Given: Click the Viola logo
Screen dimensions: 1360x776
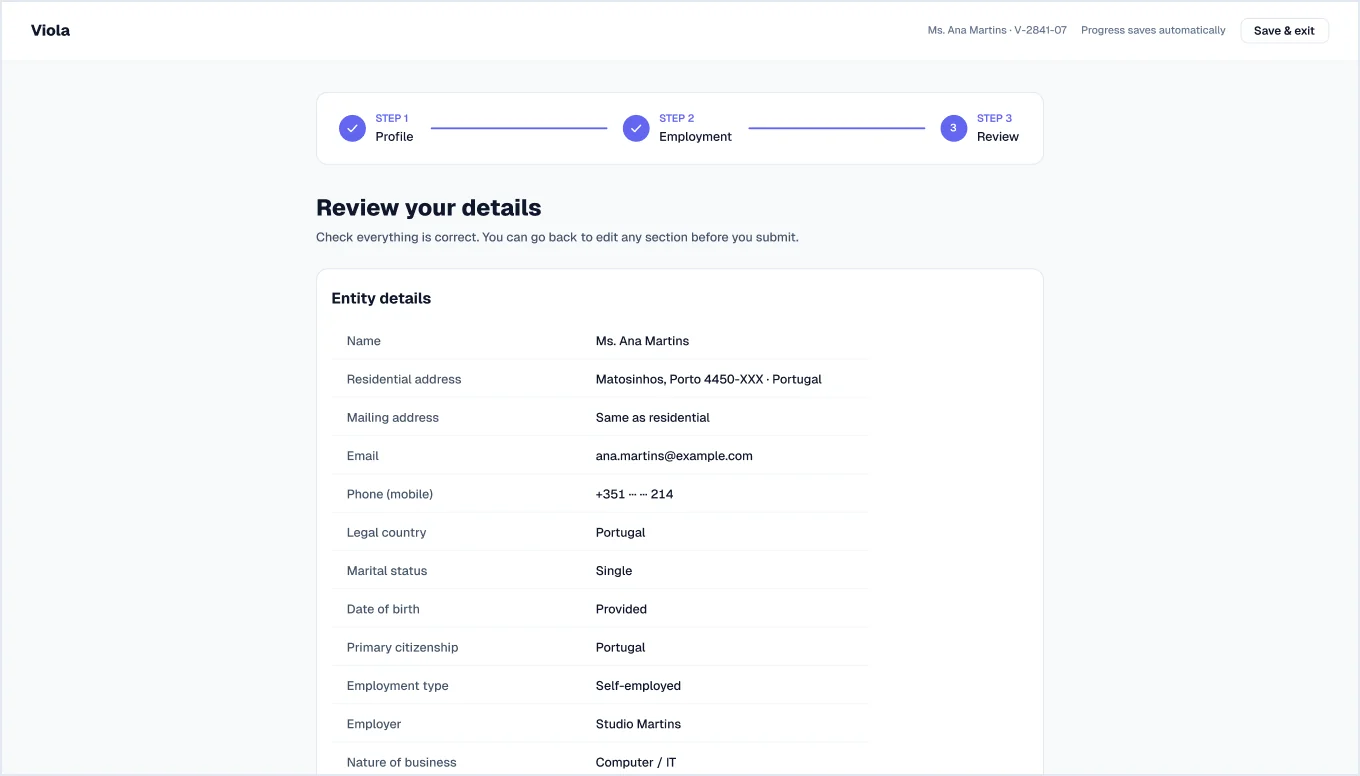Looking at the screenshot, I should [50, 30].
